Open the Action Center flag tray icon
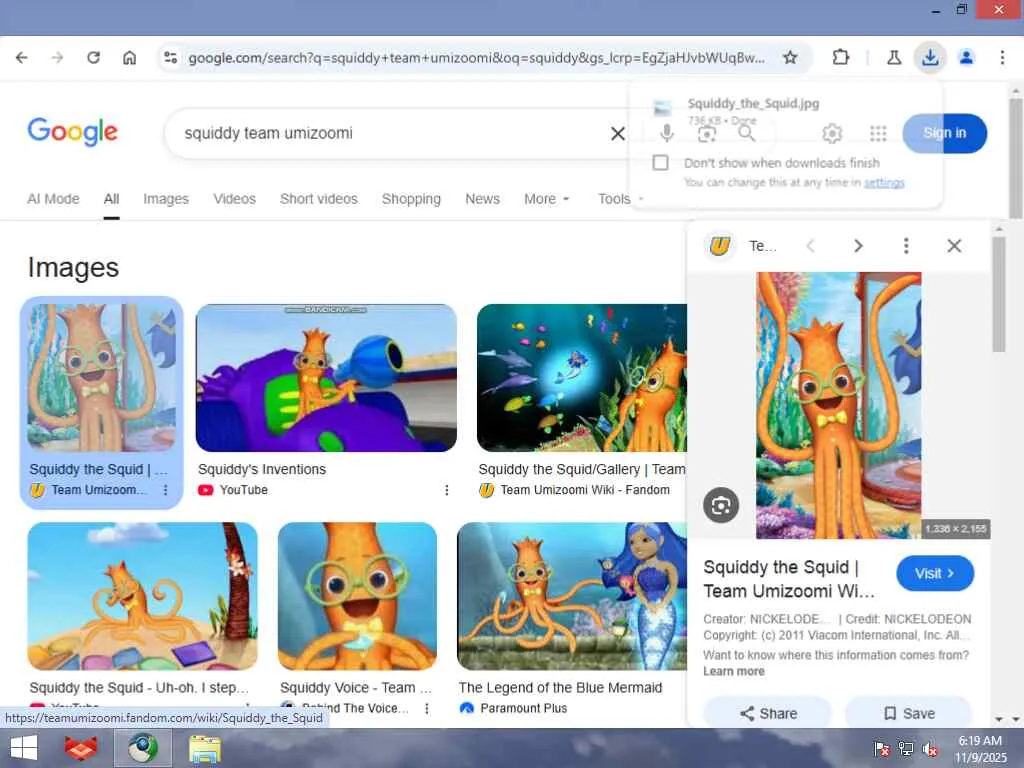The height and width of the screenshot is (768, 1024). (881, 749)
